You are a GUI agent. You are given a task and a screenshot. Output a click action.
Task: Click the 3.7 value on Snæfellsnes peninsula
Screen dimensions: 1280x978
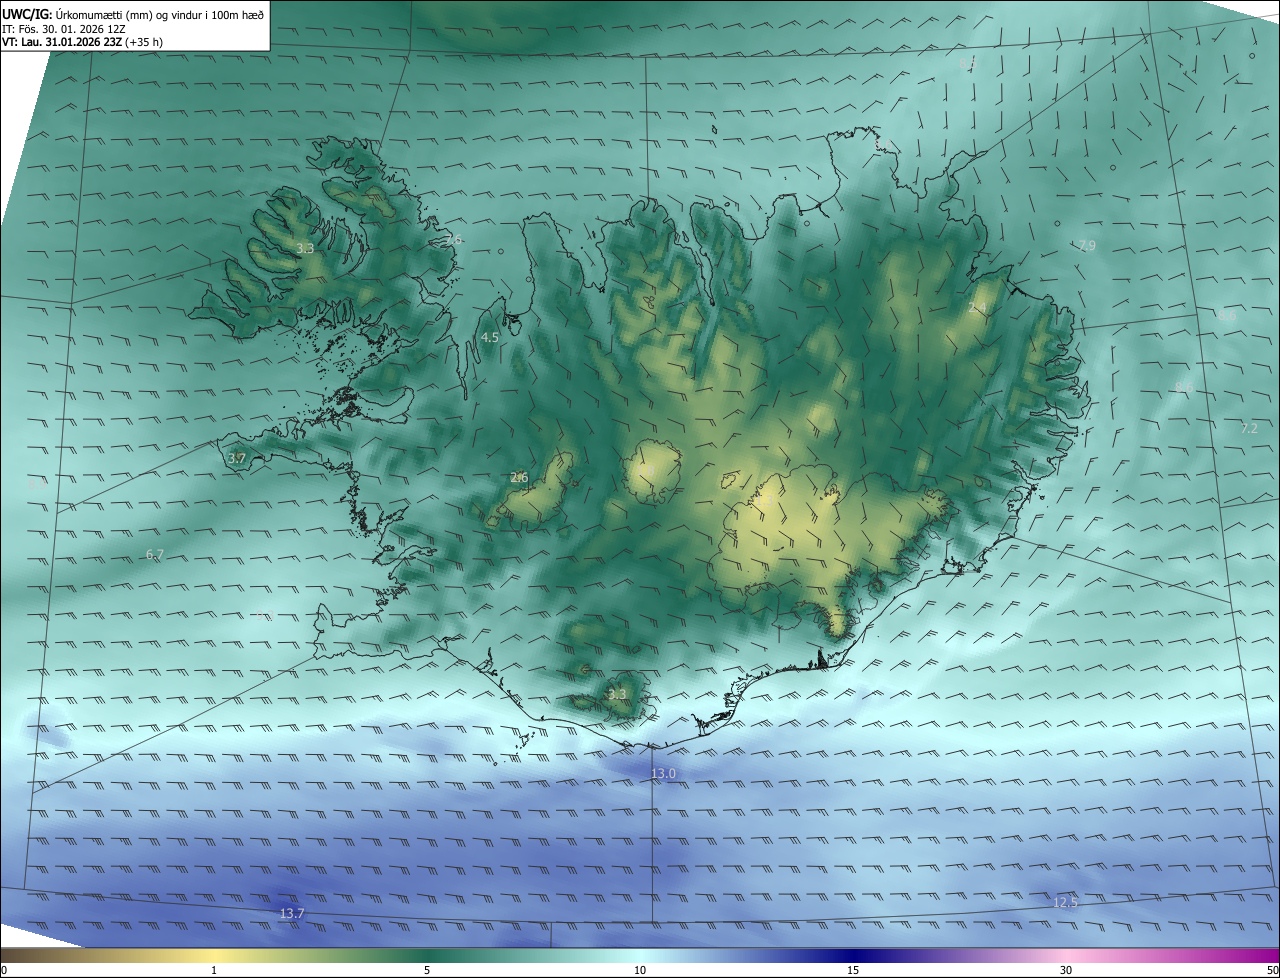click(236, 458)
